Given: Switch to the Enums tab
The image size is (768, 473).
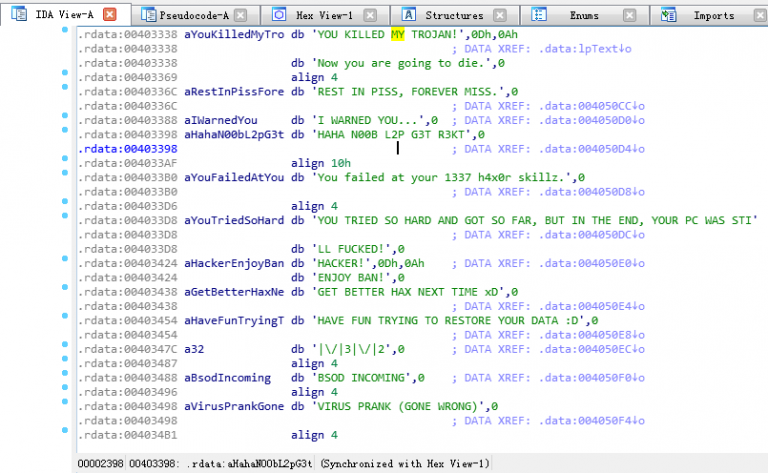Looking at the screenshot, I should coord(586,15).
